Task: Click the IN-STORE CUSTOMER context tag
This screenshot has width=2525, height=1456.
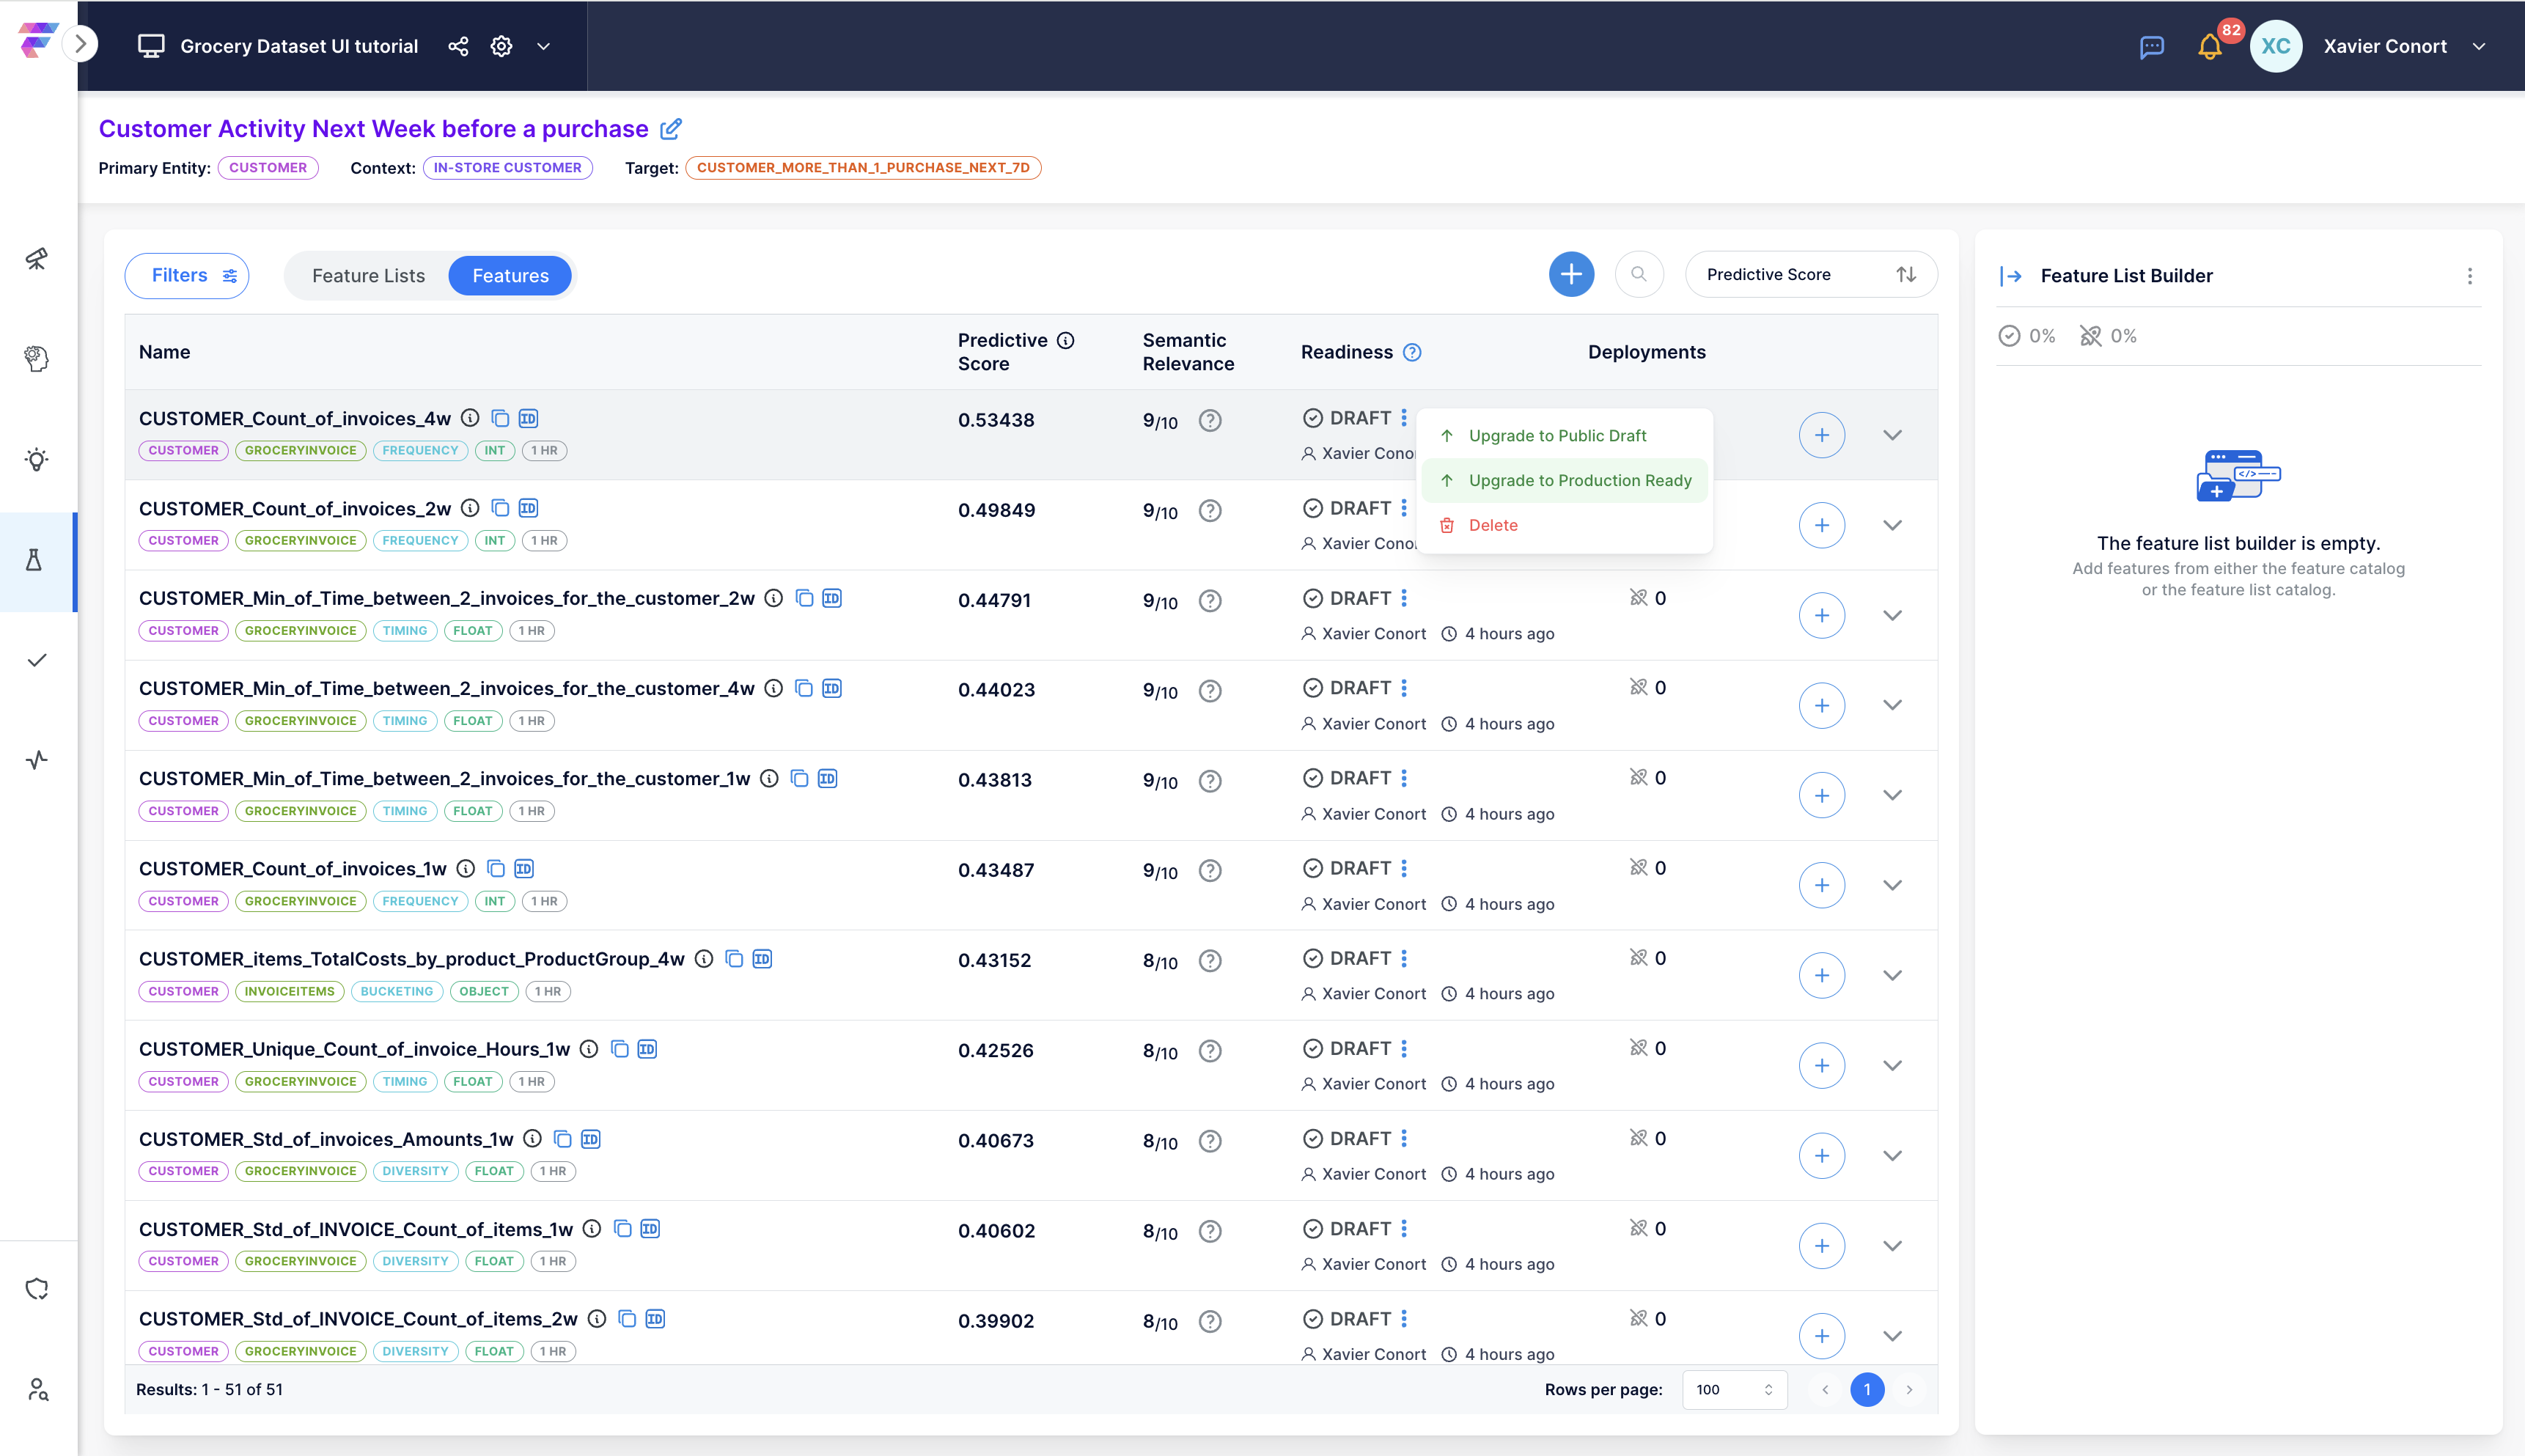Action: (x=508, y=168)
